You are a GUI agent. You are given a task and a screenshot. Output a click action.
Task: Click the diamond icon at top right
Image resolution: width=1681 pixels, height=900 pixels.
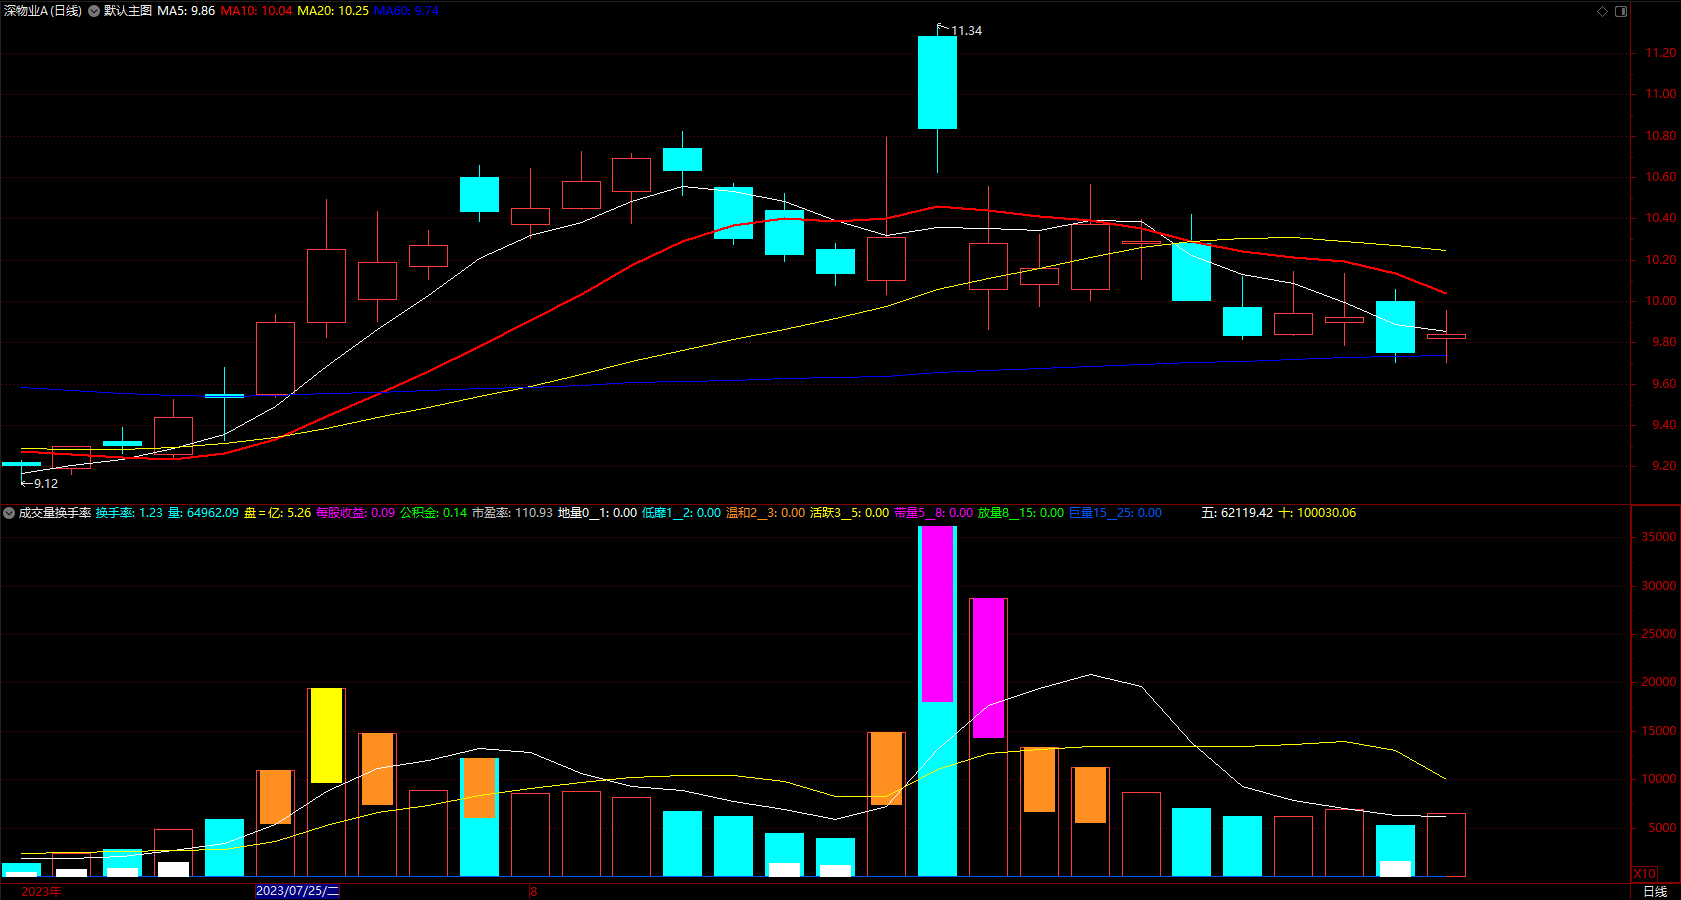[1602, 11]
